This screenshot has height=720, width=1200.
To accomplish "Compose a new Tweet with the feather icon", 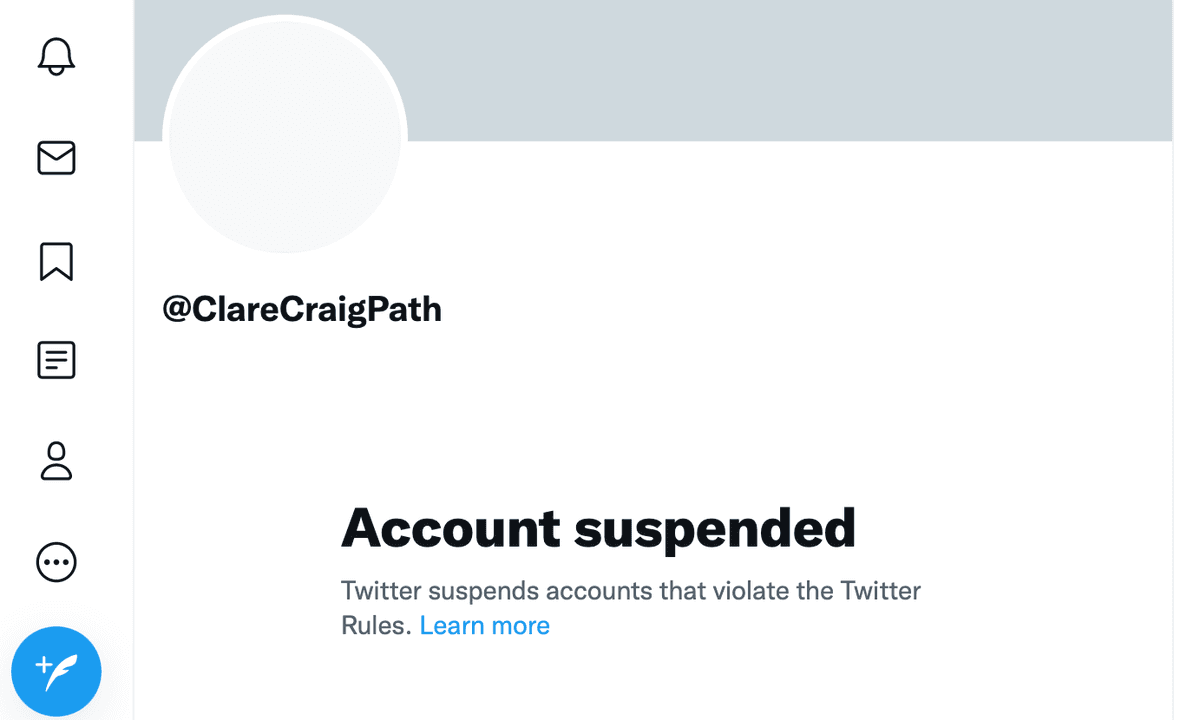I will click(57, 671).
